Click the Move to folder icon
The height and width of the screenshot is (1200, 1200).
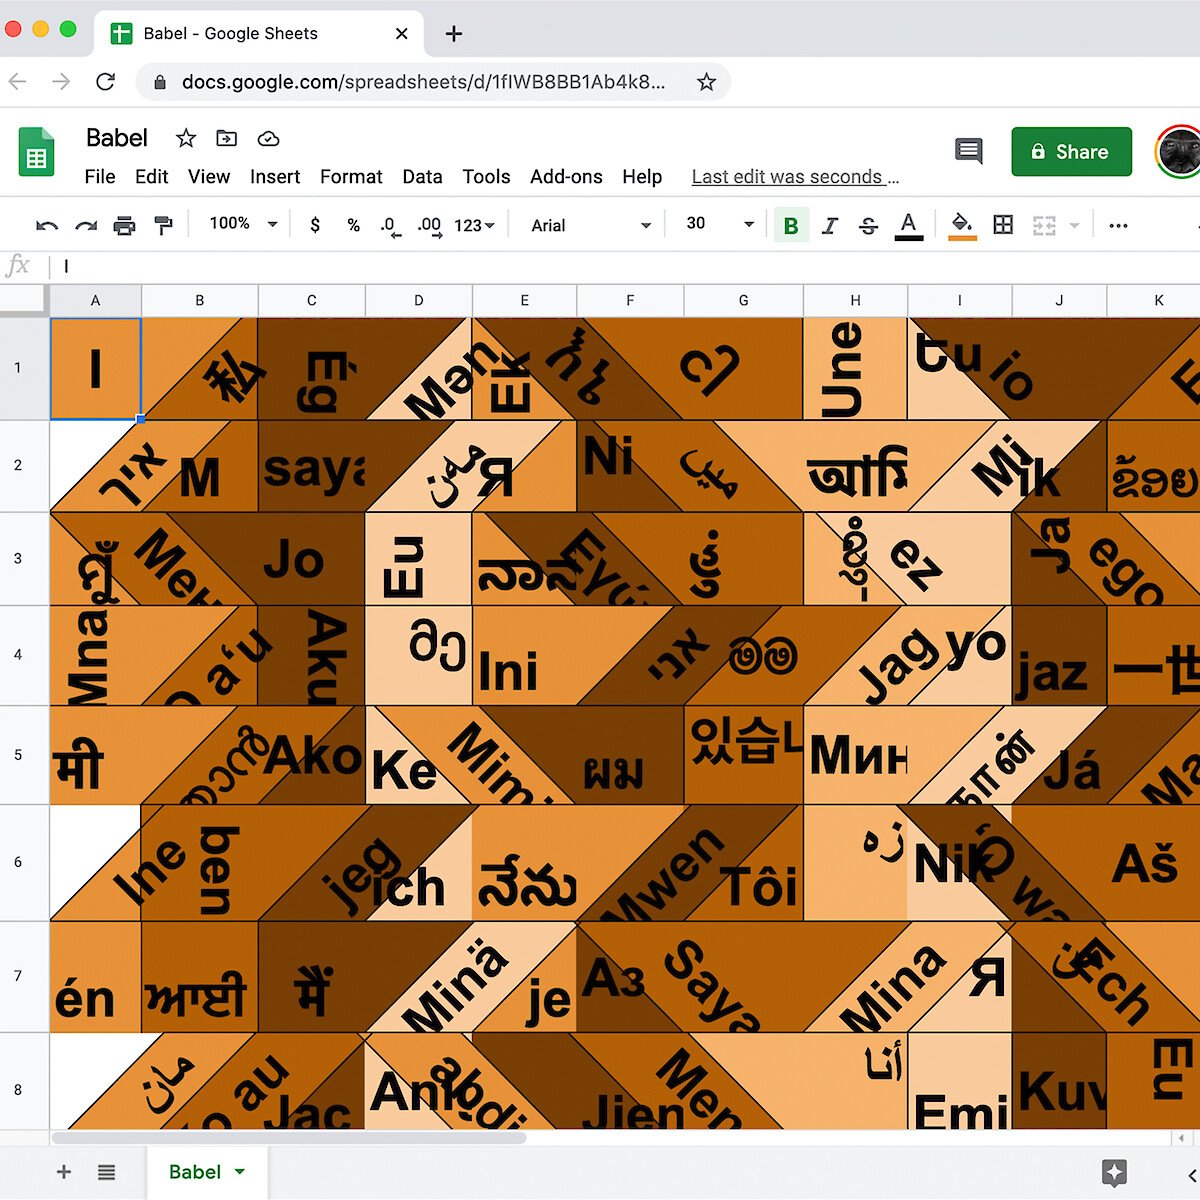pos(227,138)
